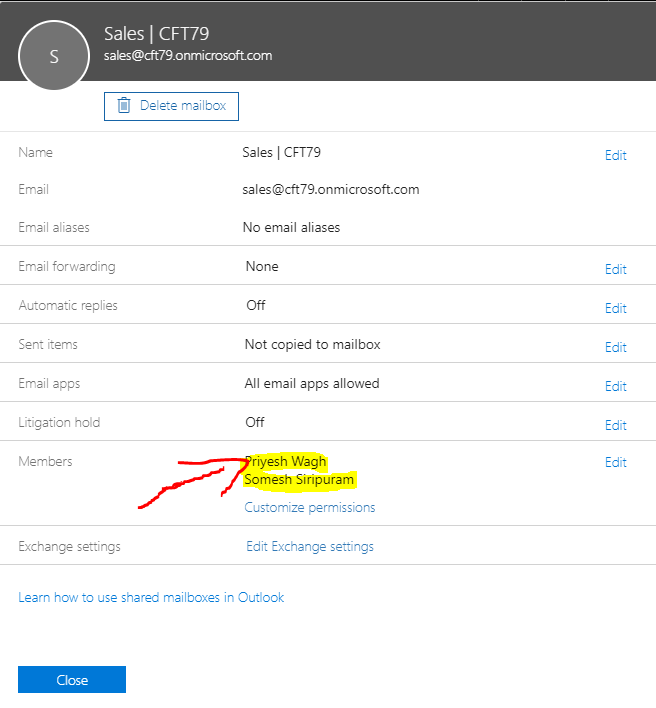Select member Somesh Siripuram
The height and width of the screenshot is (708, 656).
(299, 480)
